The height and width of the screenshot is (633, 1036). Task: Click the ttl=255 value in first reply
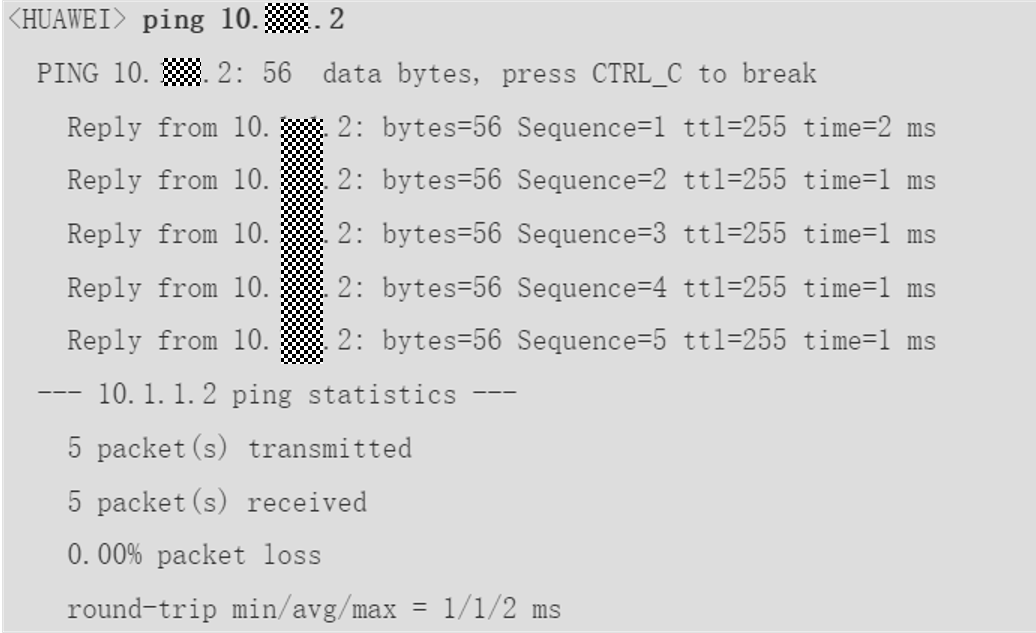[x=735, y=127]
